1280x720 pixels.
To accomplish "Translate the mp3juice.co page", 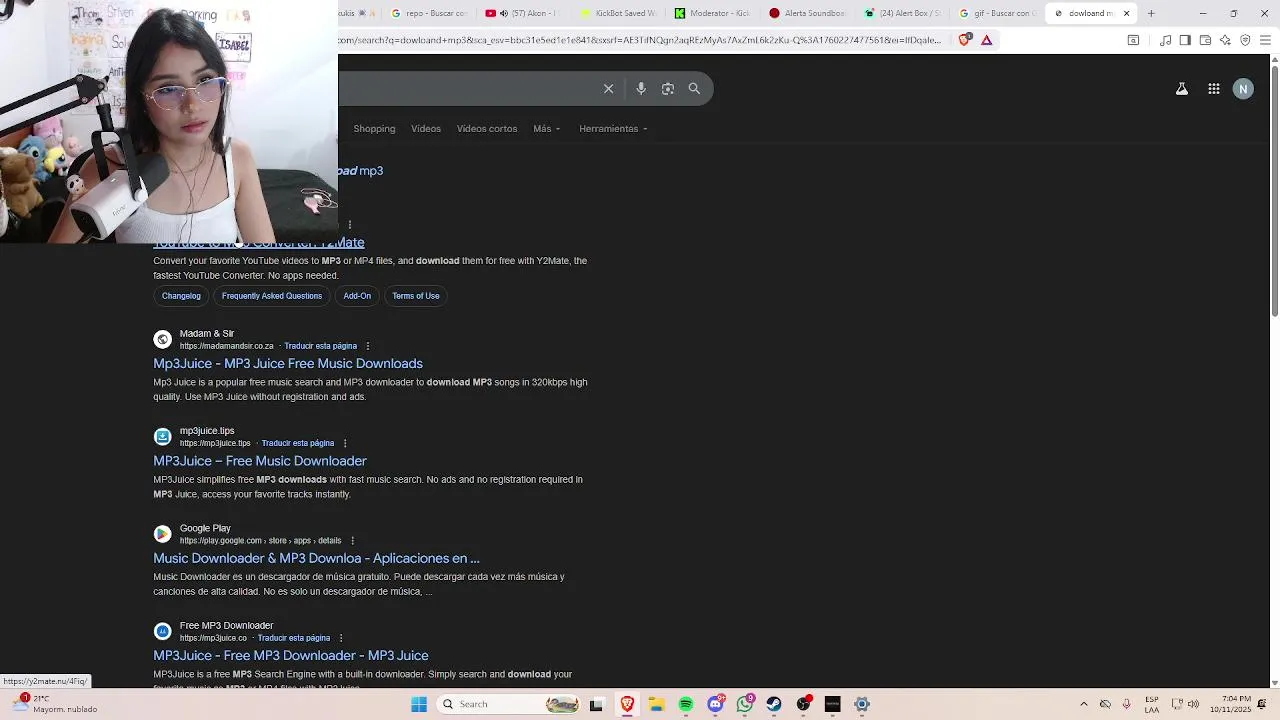I will (x=294, y=638).
